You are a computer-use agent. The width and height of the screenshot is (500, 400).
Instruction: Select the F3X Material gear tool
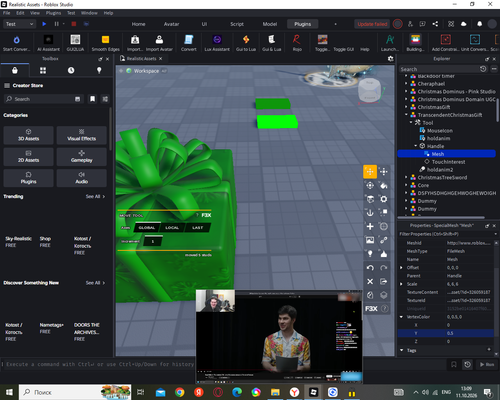(x=384, y=199)
